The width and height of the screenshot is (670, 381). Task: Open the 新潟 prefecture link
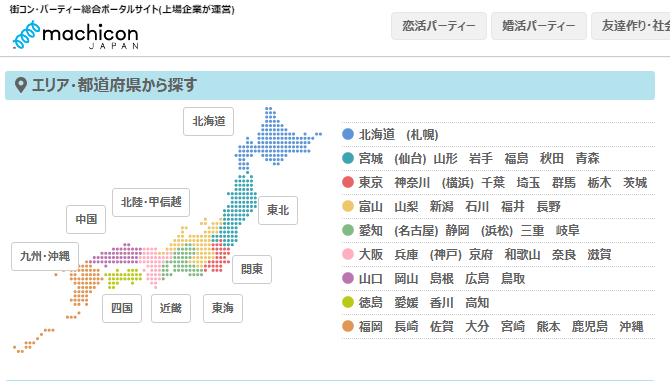click(x=441, y=207)
